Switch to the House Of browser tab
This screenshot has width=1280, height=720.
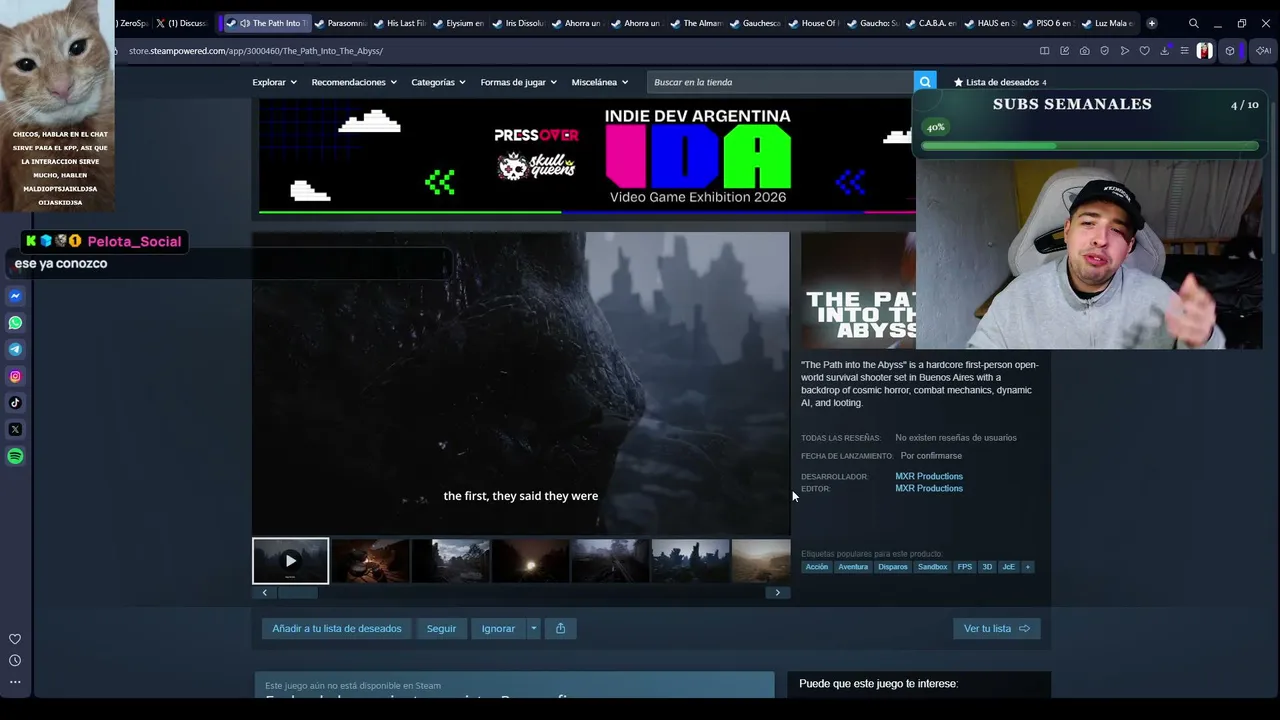tap(813, 23)
